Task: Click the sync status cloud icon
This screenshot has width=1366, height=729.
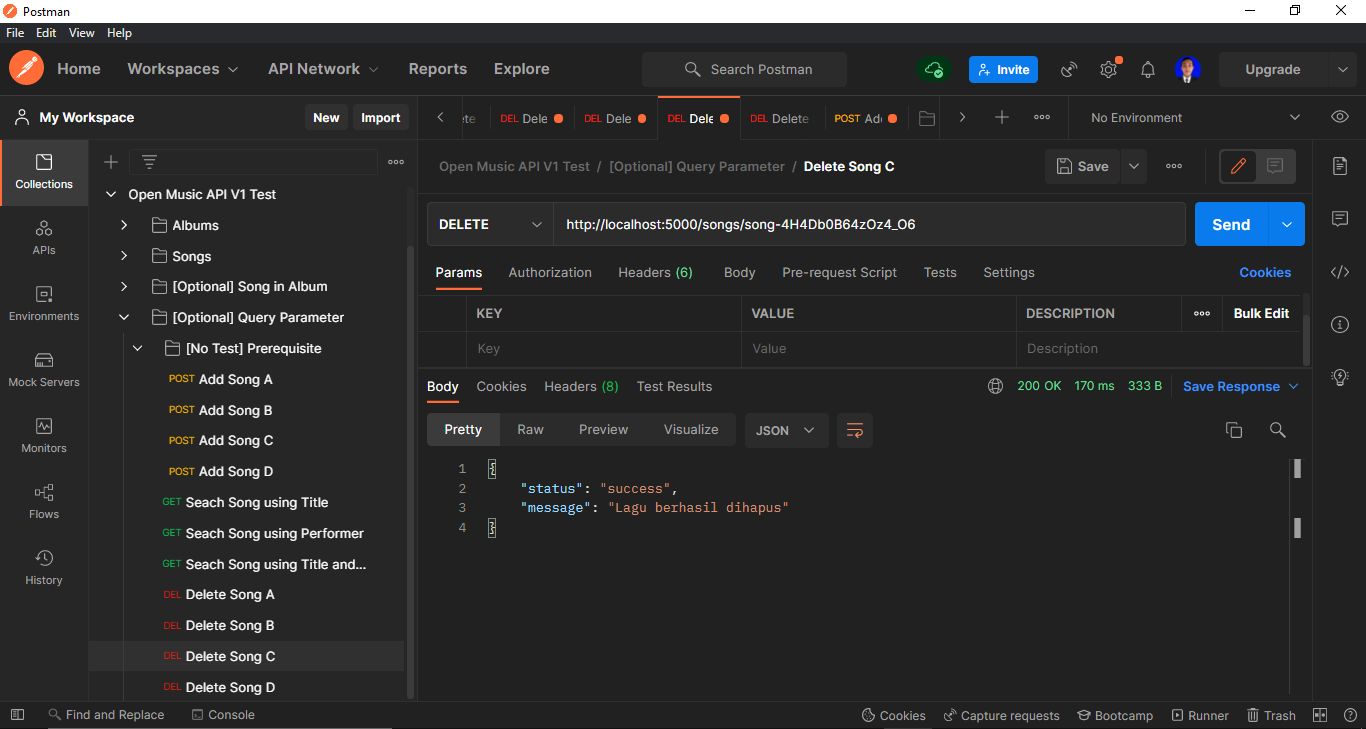Action: pos(934,69)
